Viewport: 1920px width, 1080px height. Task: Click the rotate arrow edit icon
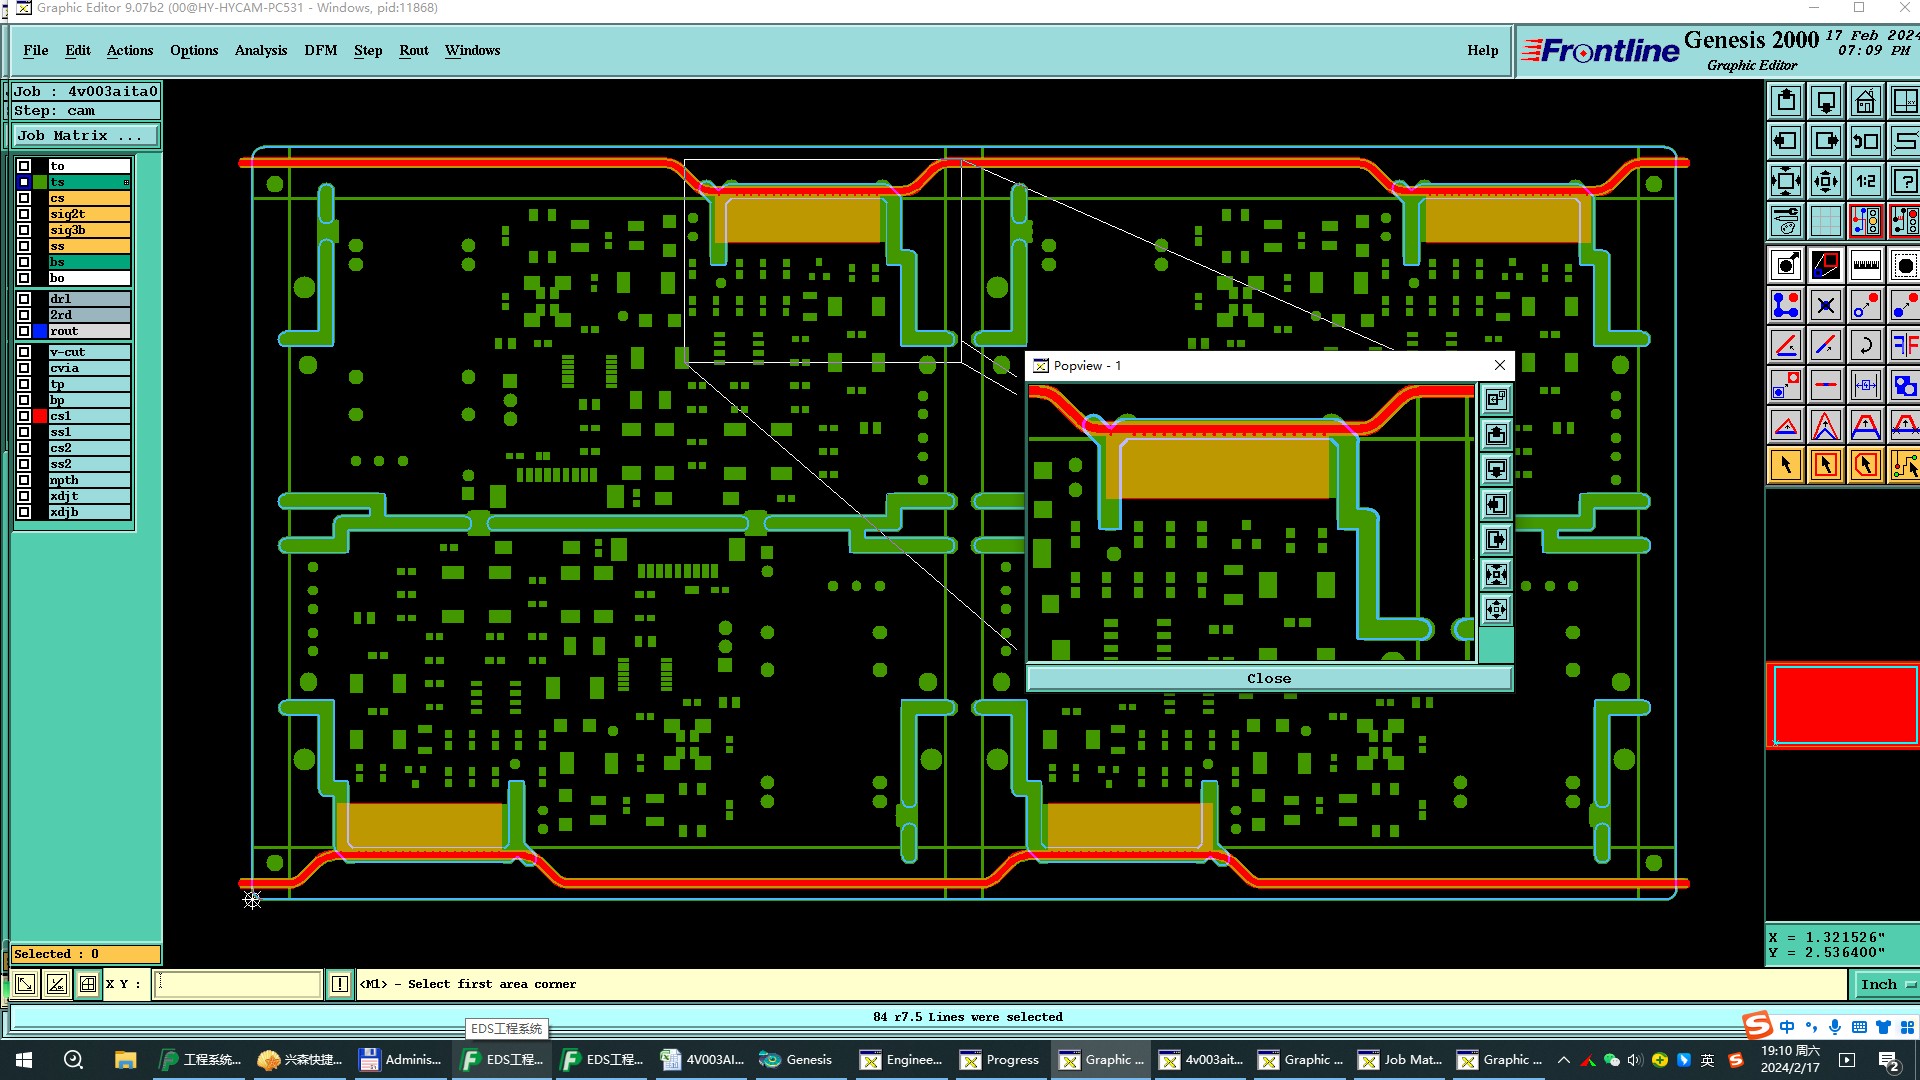(x=1865, y=346)
